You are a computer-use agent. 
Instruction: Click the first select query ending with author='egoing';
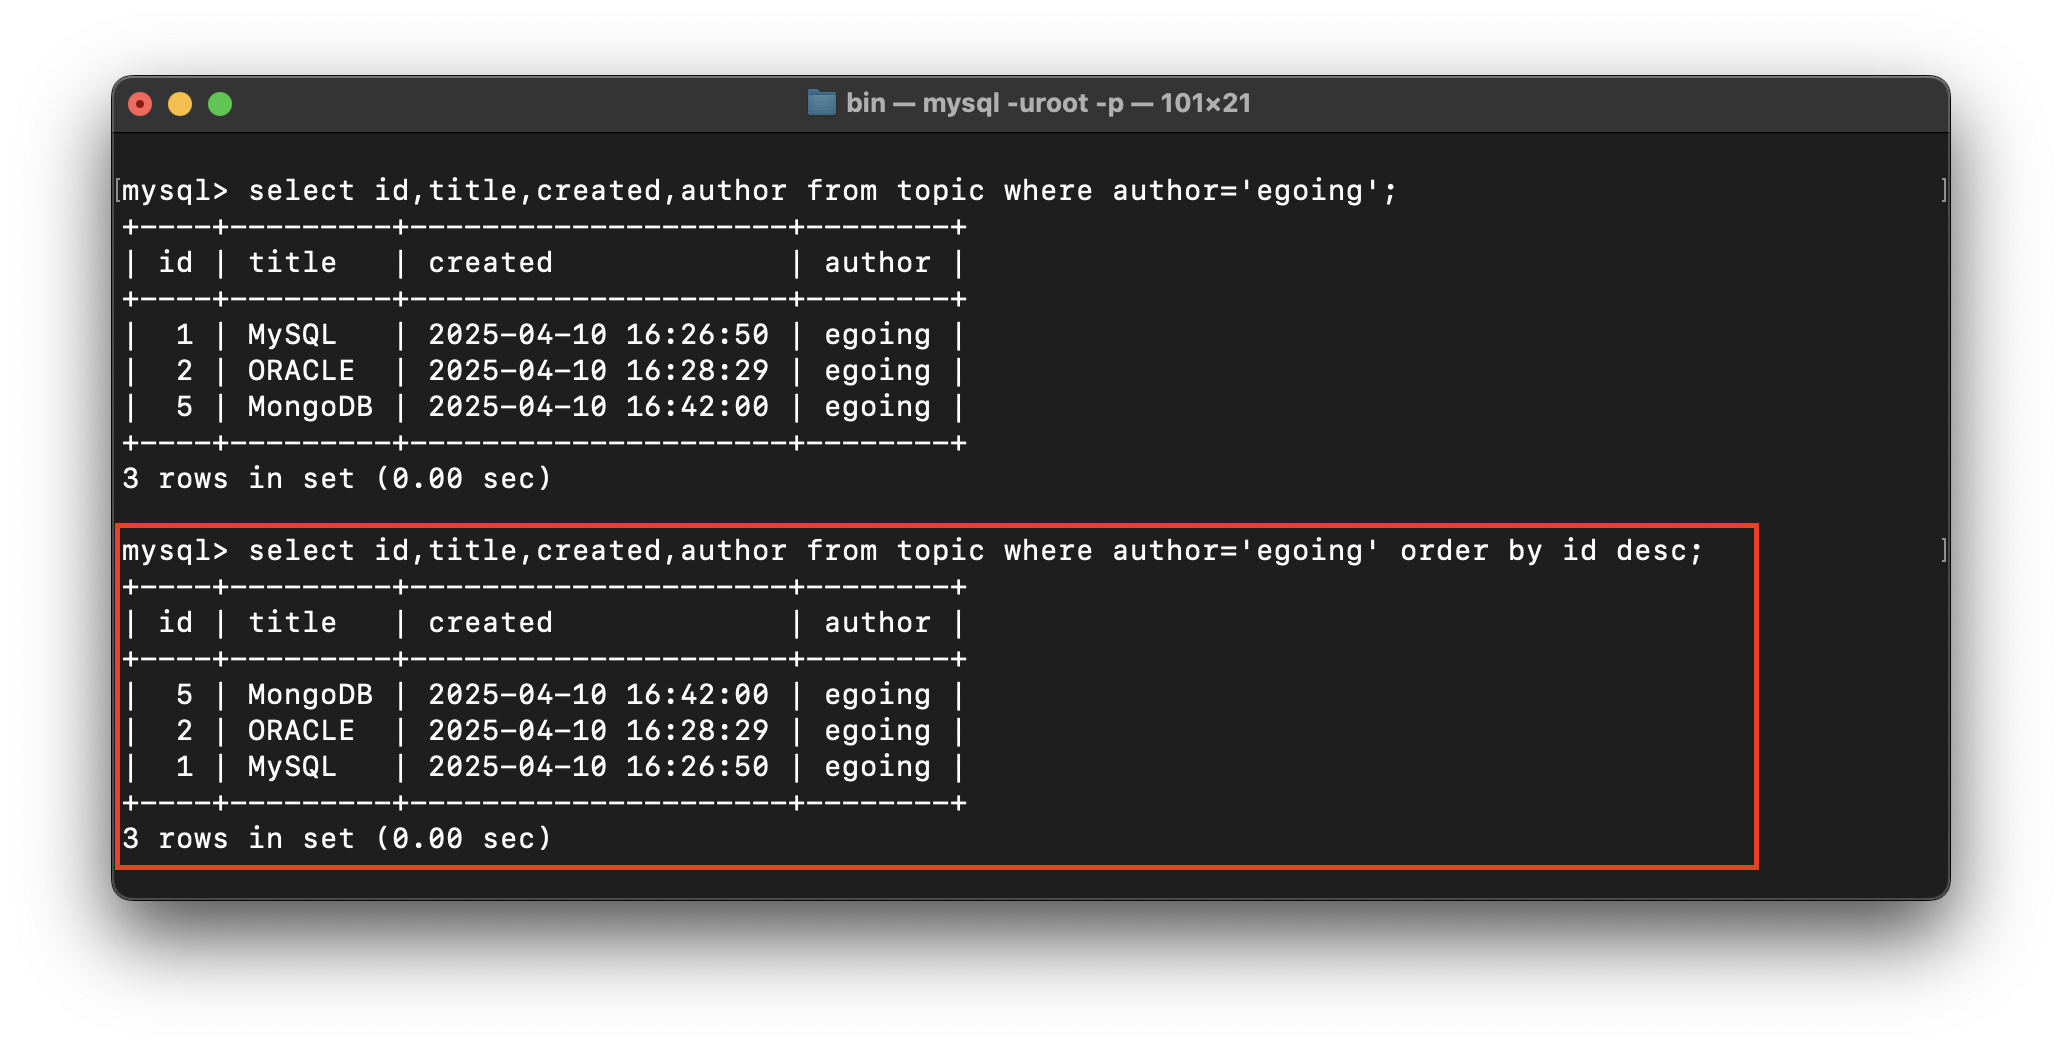[x=822, y=191]
